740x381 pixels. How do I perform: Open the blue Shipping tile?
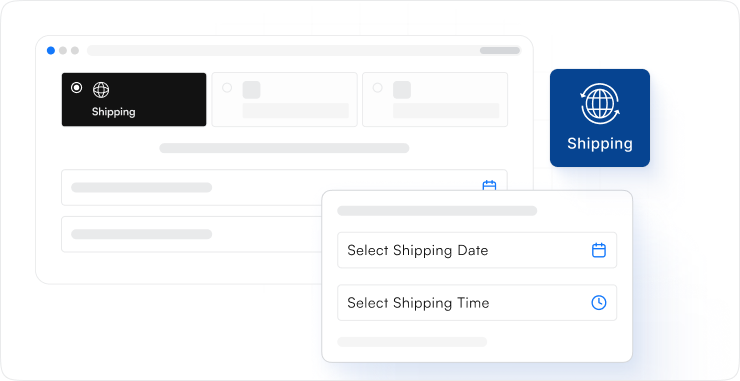tap(600, 118)
